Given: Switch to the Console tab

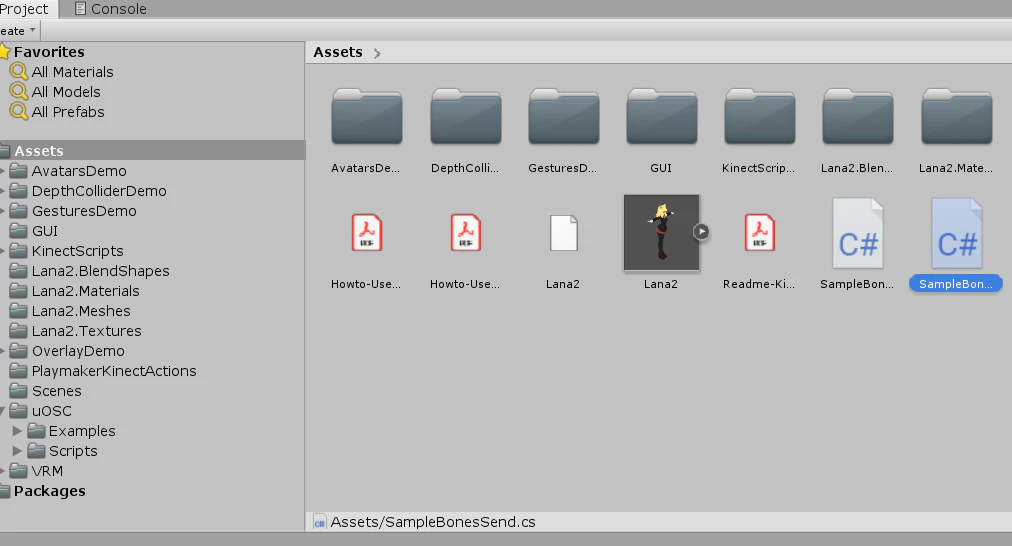Looking at the screenshot, I should pyautogui.click(x=110, y=9).
